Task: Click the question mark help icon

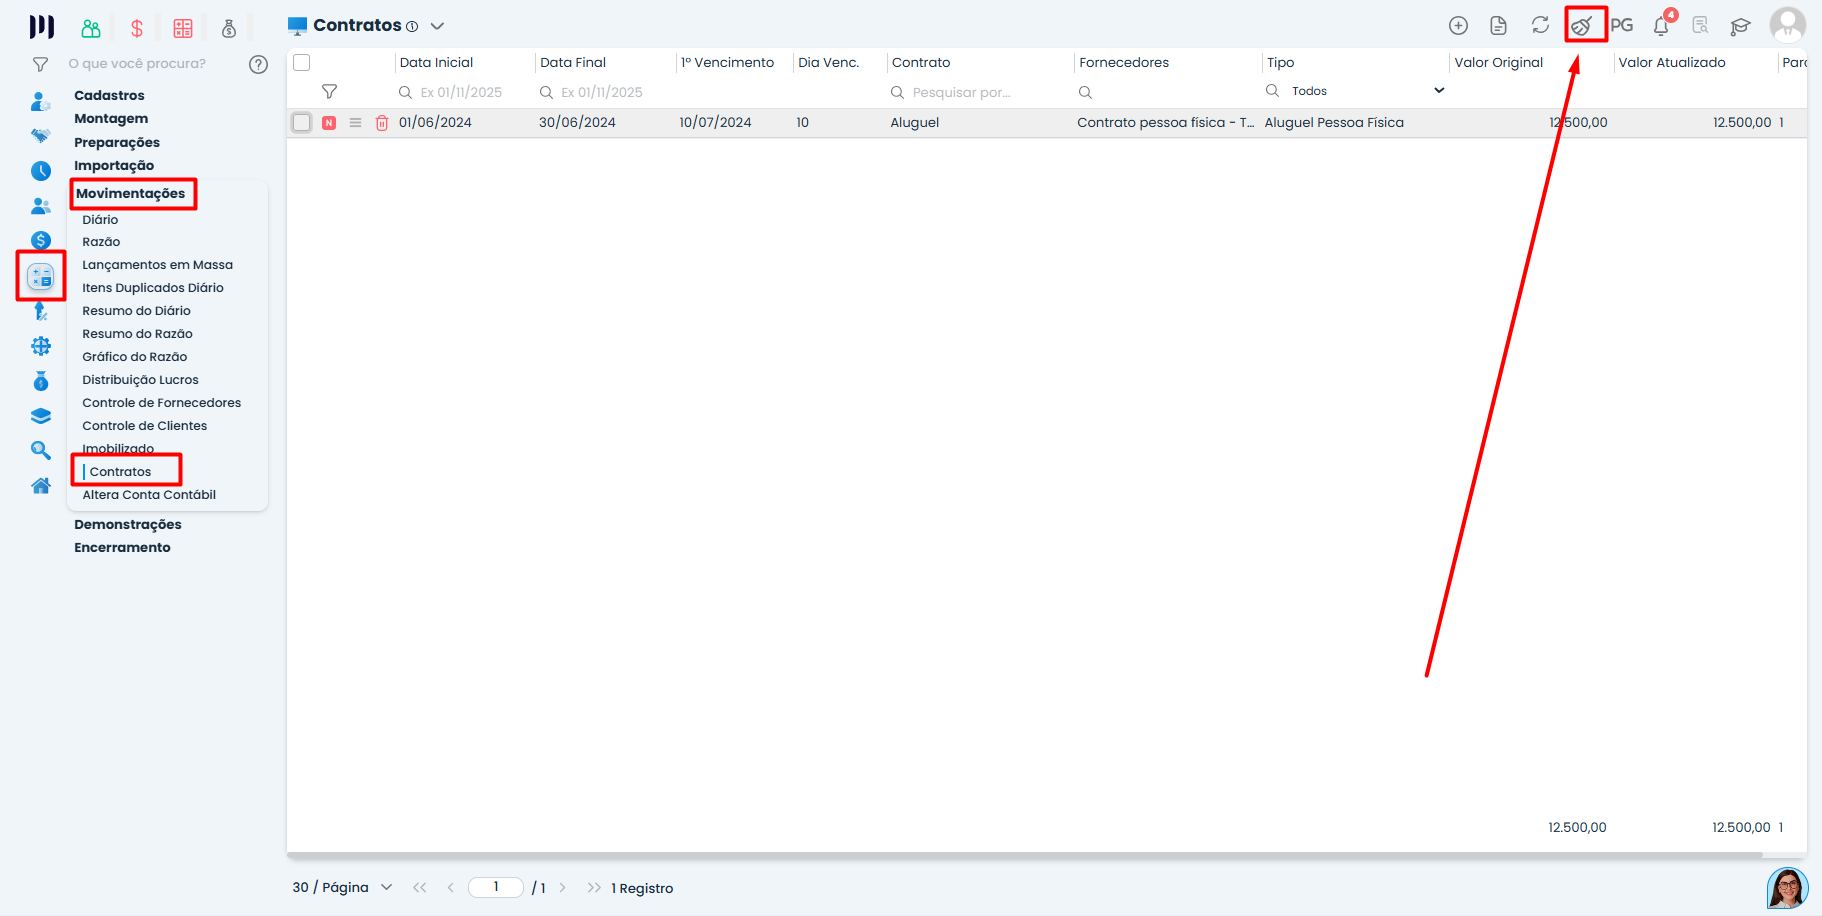Action: pos(258,64)
